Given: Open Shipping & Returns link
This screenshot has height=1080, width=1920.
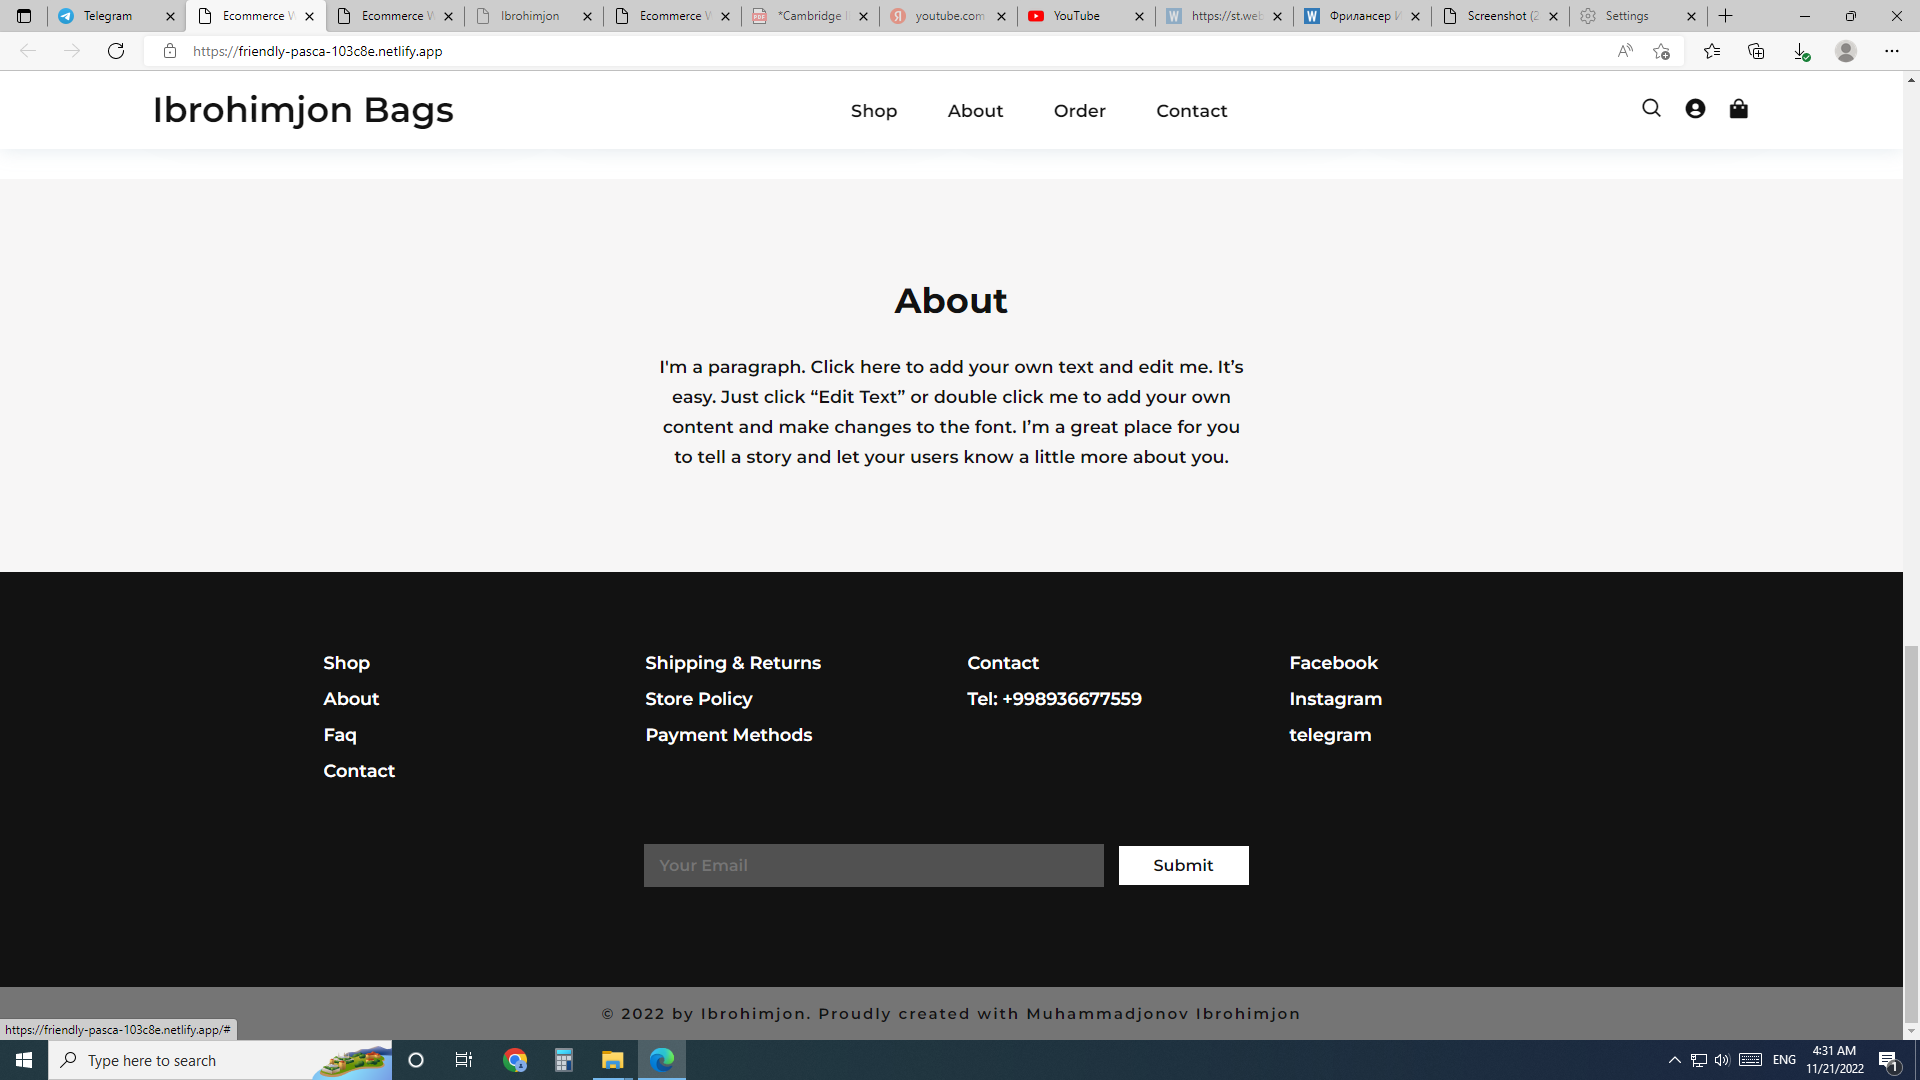Looking at the screenshot, I should coord(733,663).
